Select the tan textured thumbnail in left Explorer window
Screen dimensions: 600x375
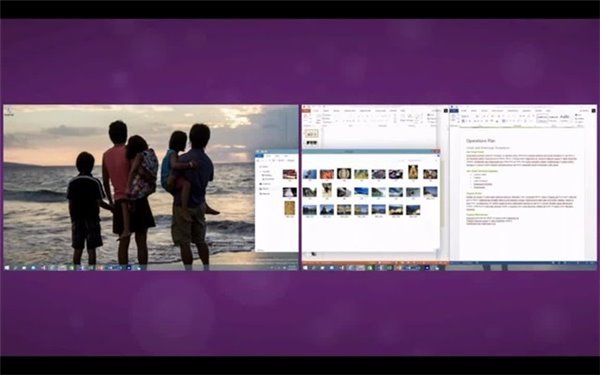click(x=290, y=208)
